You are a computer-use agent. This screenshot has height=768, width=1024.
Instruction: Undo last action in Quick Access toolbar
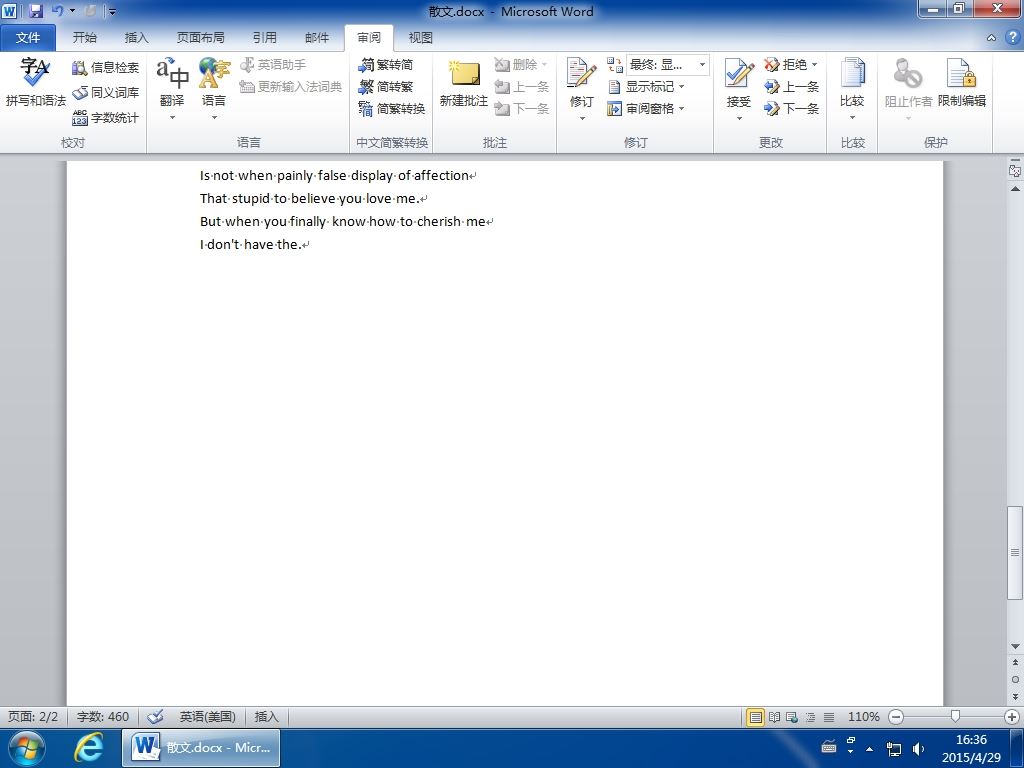(x=57, y=11)
